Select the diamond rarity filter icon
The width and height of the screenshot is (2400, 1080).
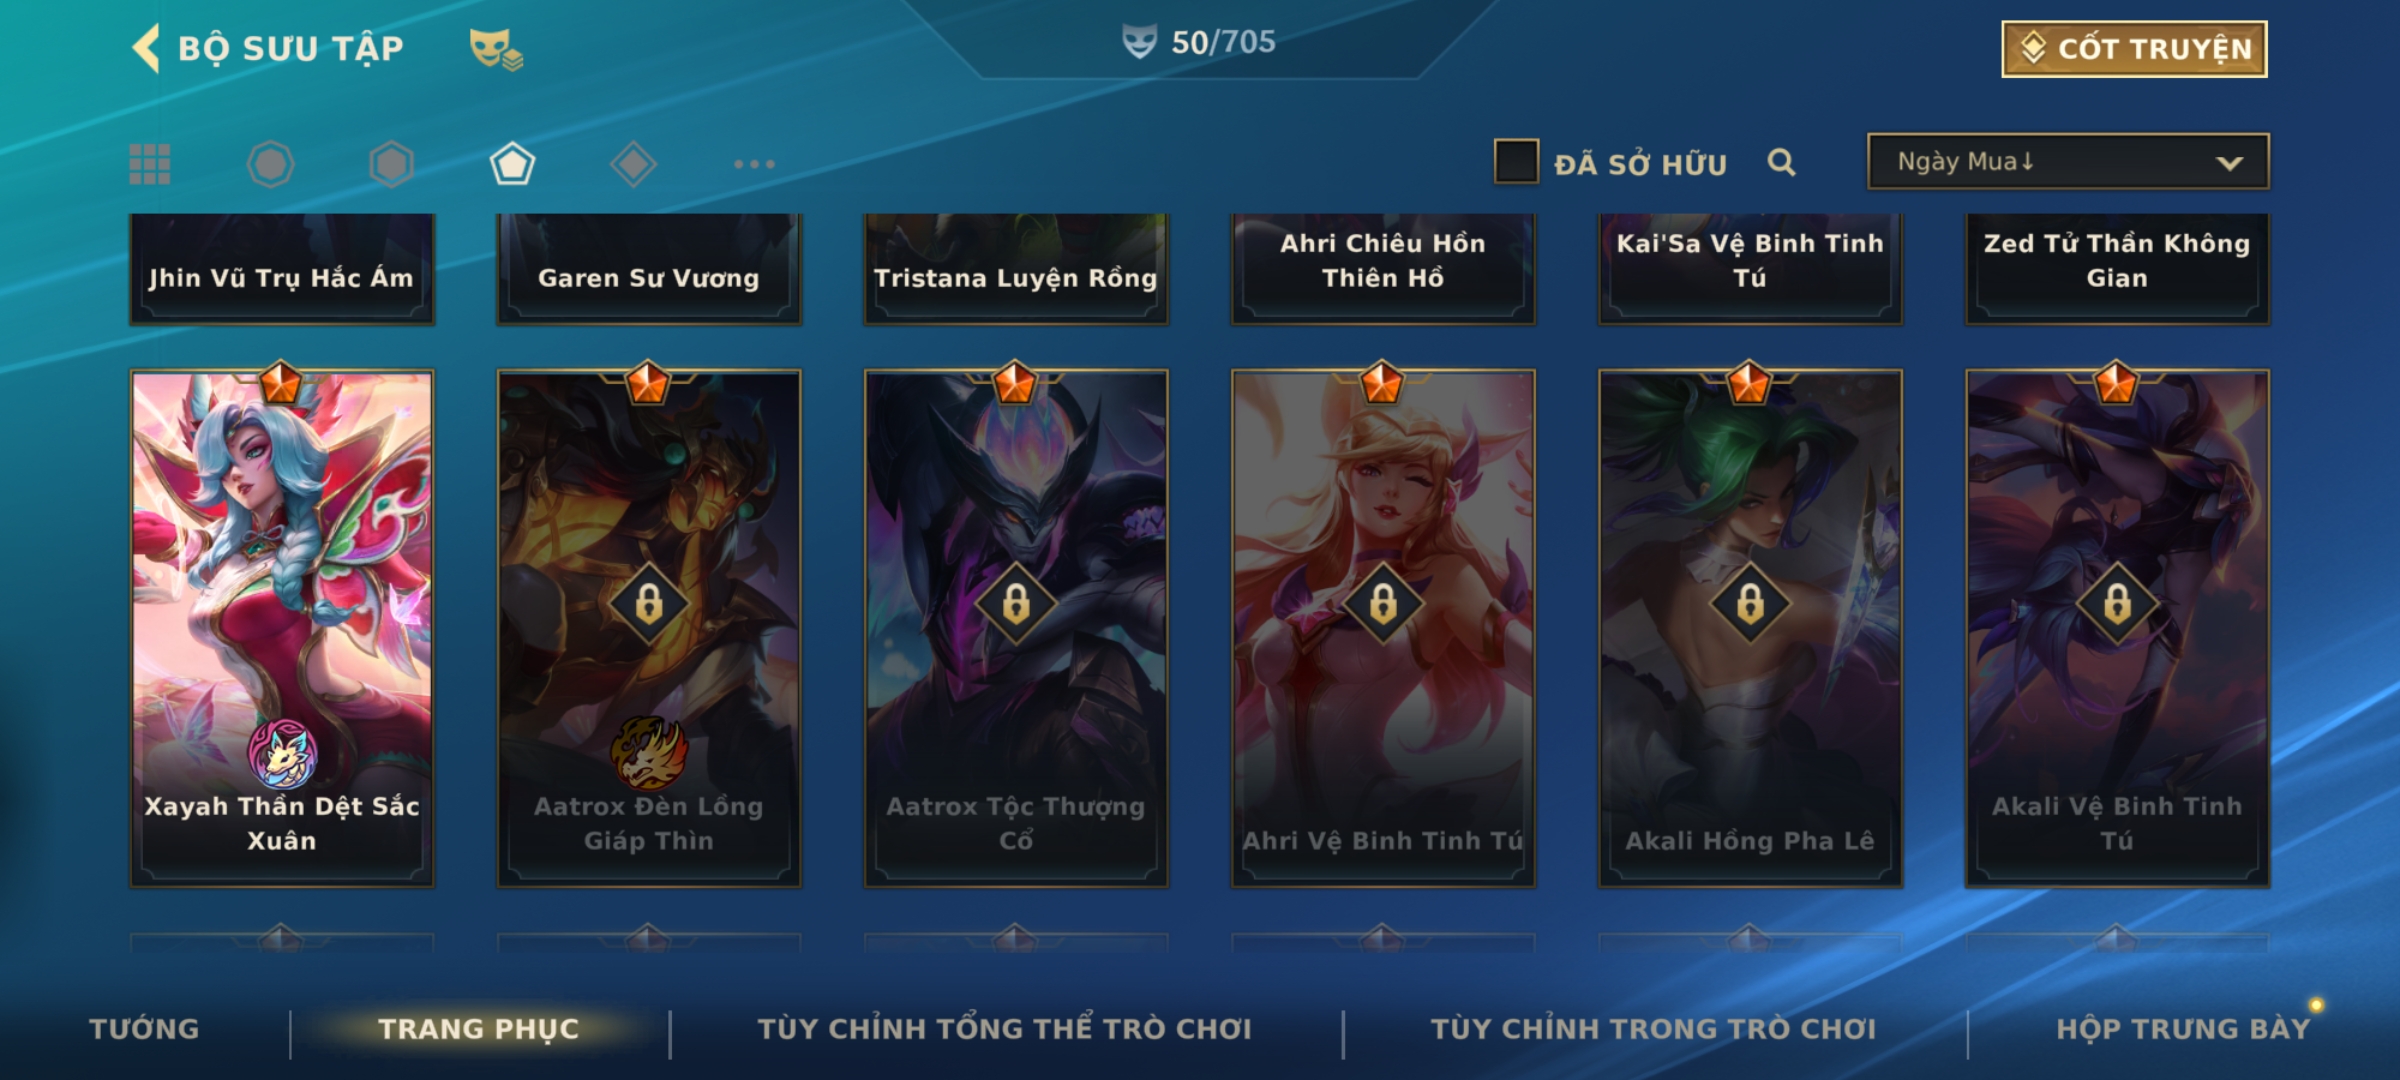pos(633,164)
